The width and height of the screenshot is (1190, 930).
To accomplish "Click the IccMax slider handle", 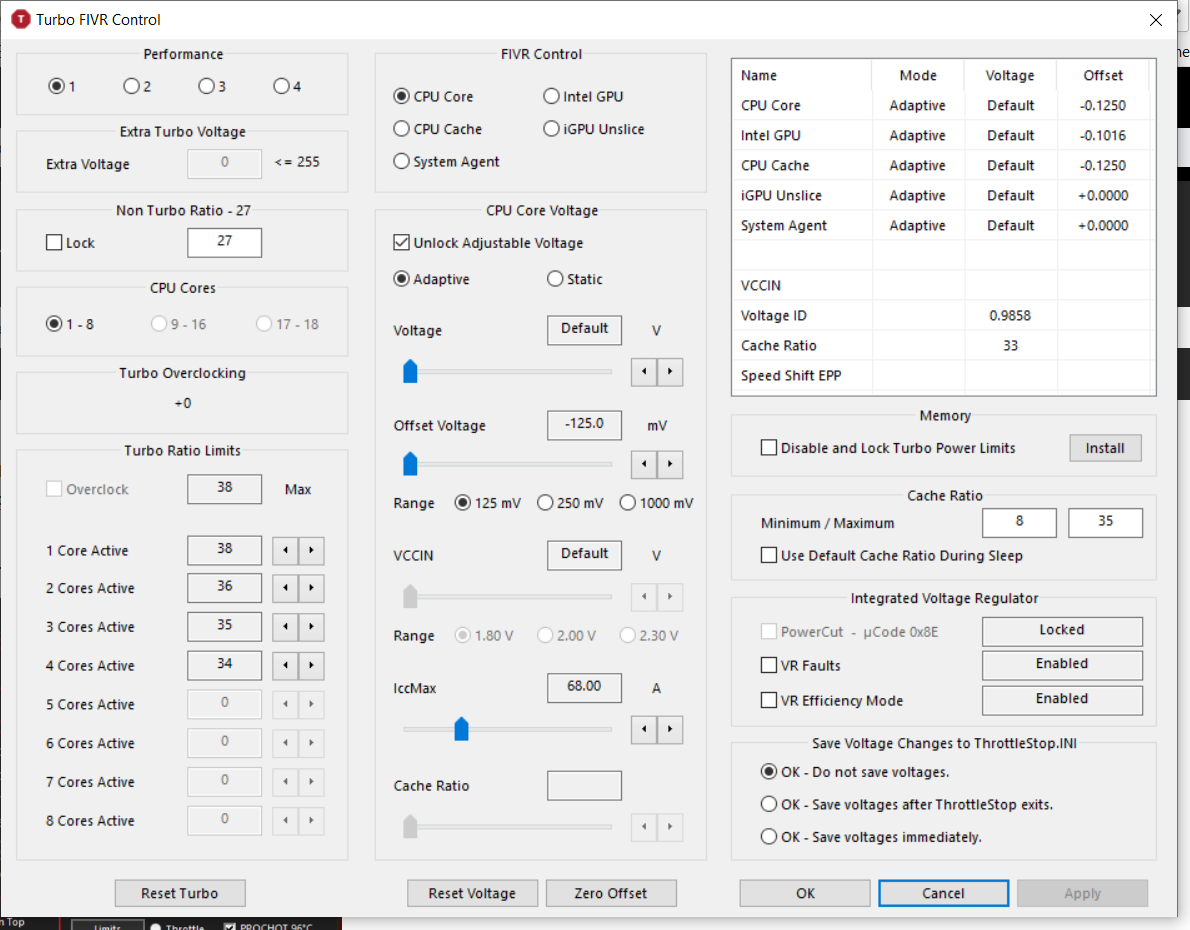I will pos(461,729).
